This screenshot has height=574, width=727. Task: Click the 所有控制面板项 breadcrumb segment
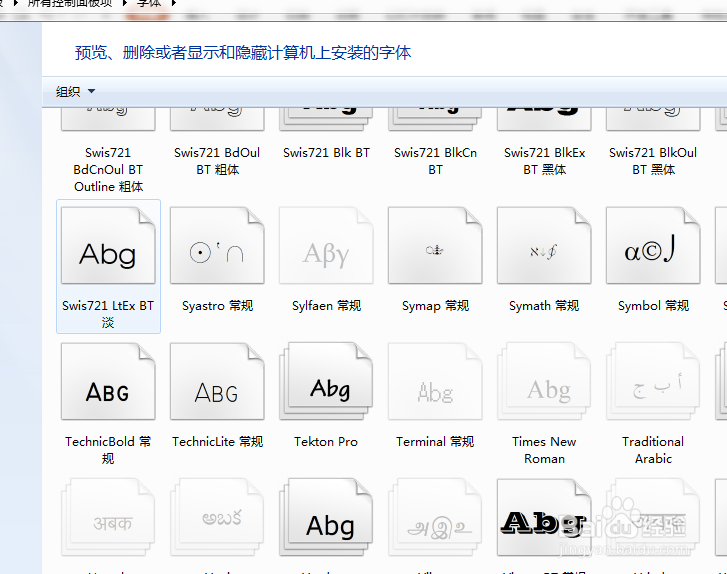(70, 3)
